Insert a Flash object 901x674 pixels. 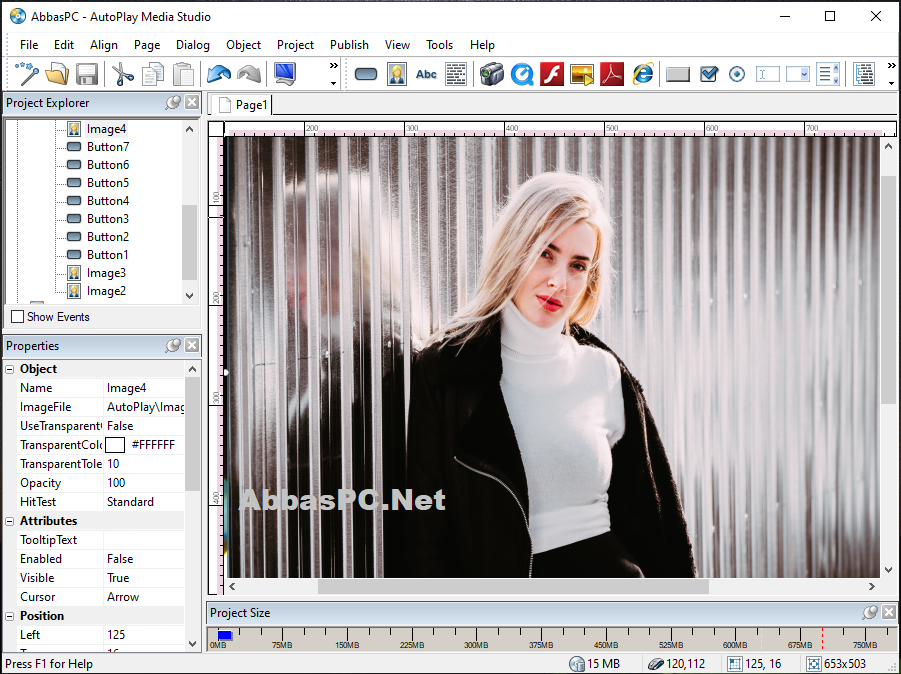tap(552, 74)
